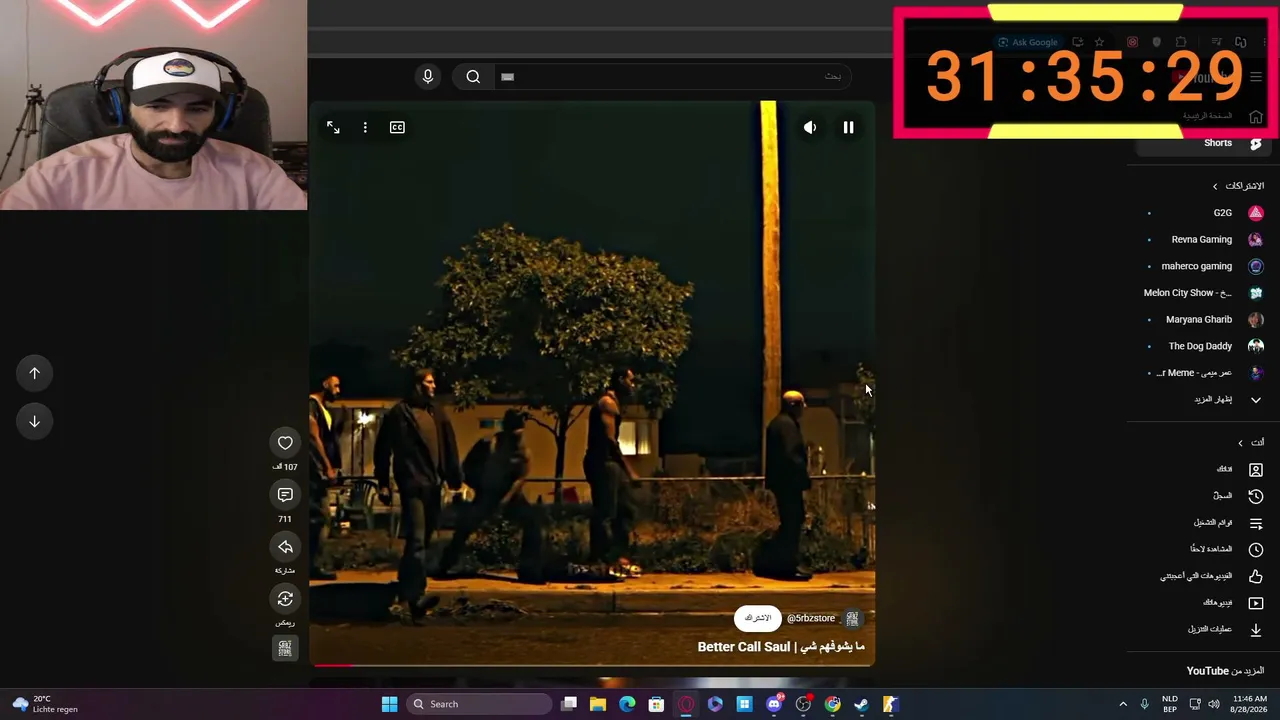This screenshot has height=720, width=1280.
Task: Open File Explorer from the taskbar
Action: coord(598,704)
